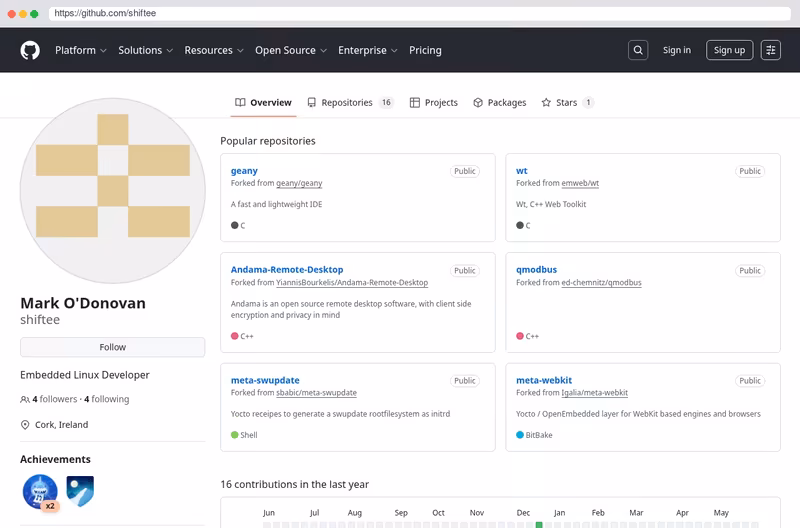
Task: Click the Sign in link
Action: 677,50
